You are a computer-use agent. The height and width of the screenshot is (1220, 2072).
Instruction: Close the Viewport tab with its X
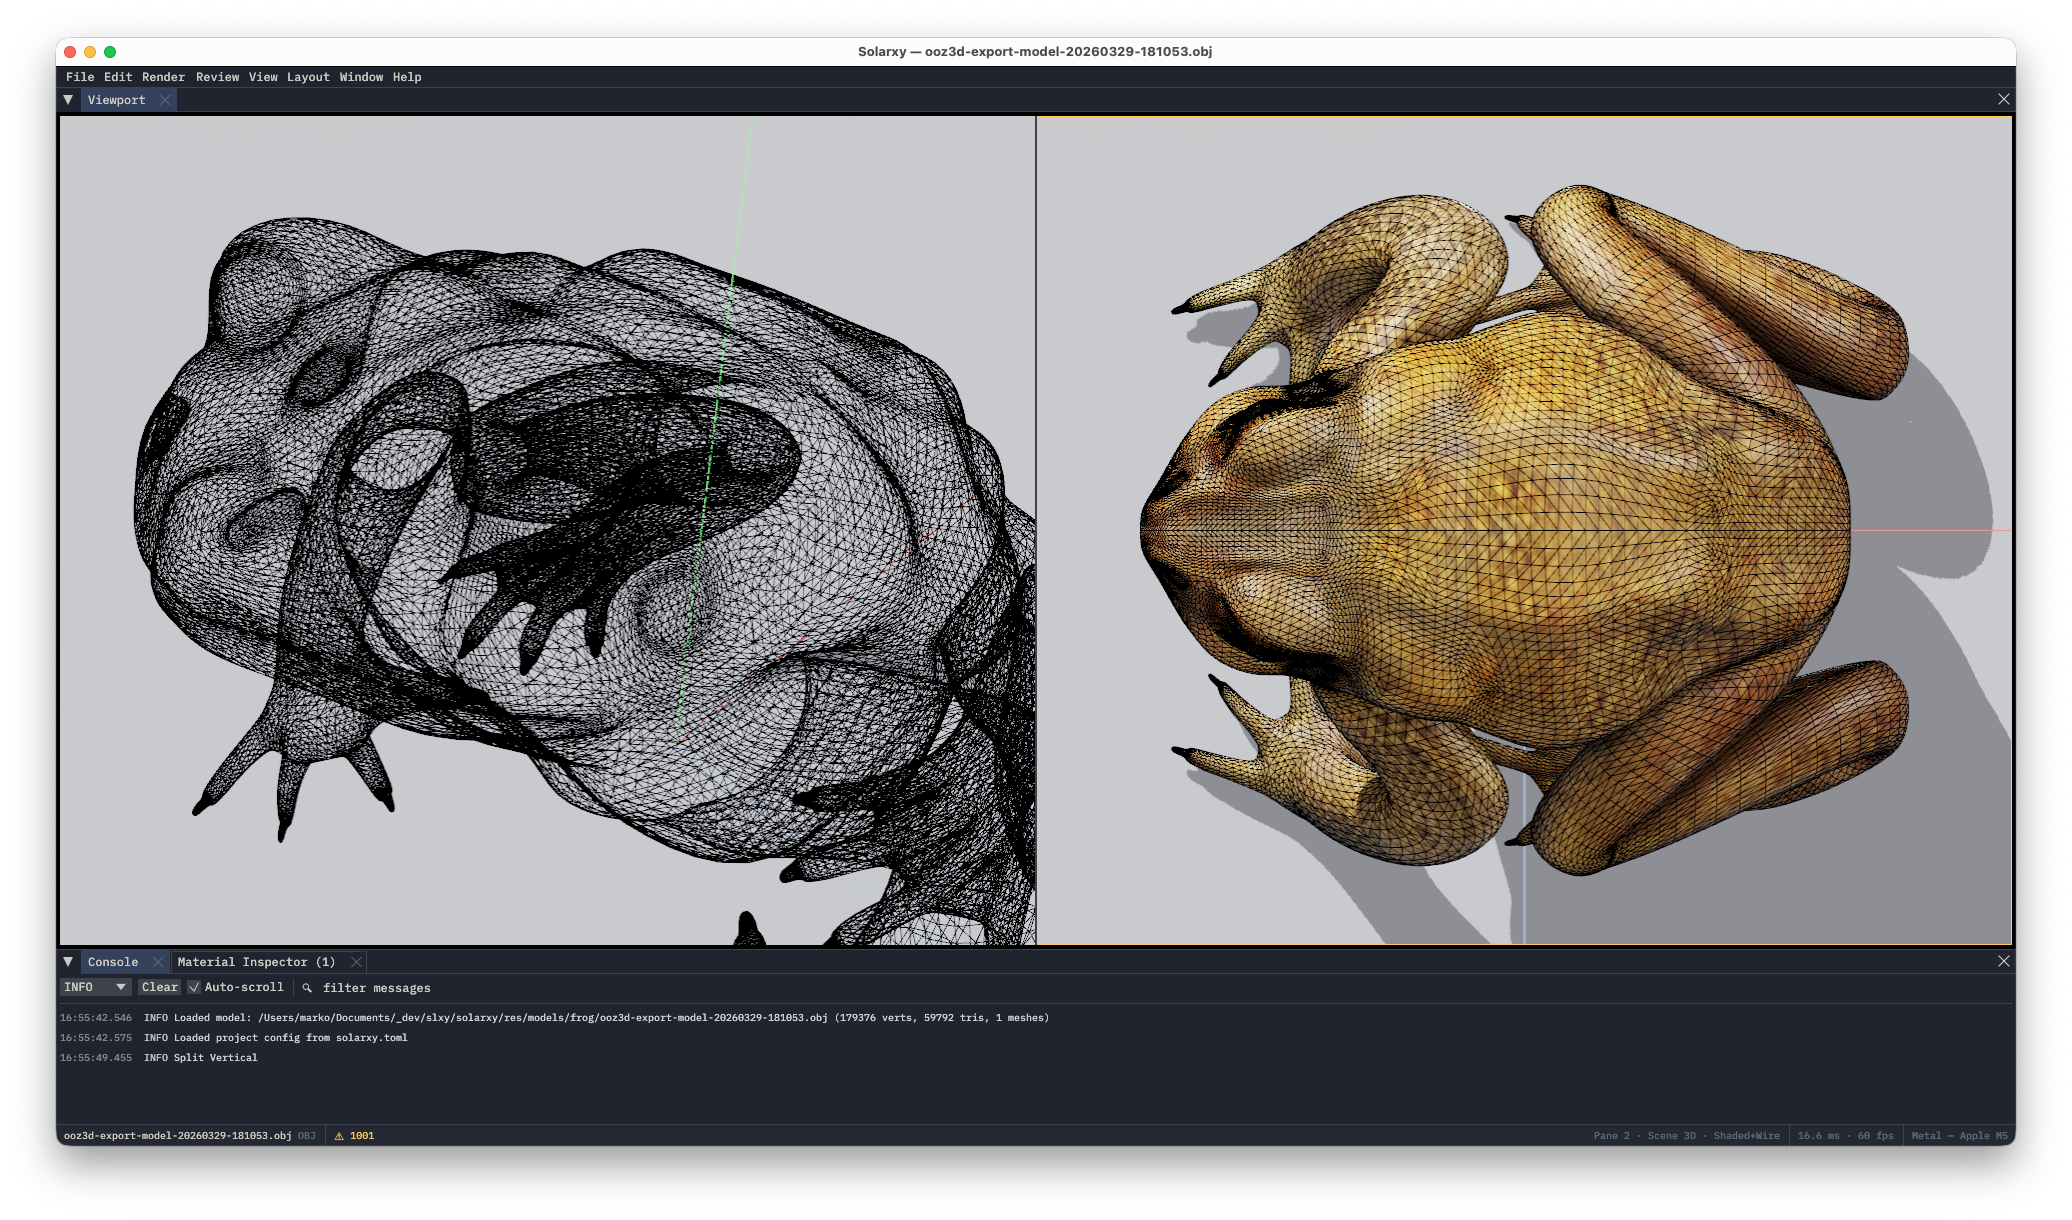pos(165,100)
